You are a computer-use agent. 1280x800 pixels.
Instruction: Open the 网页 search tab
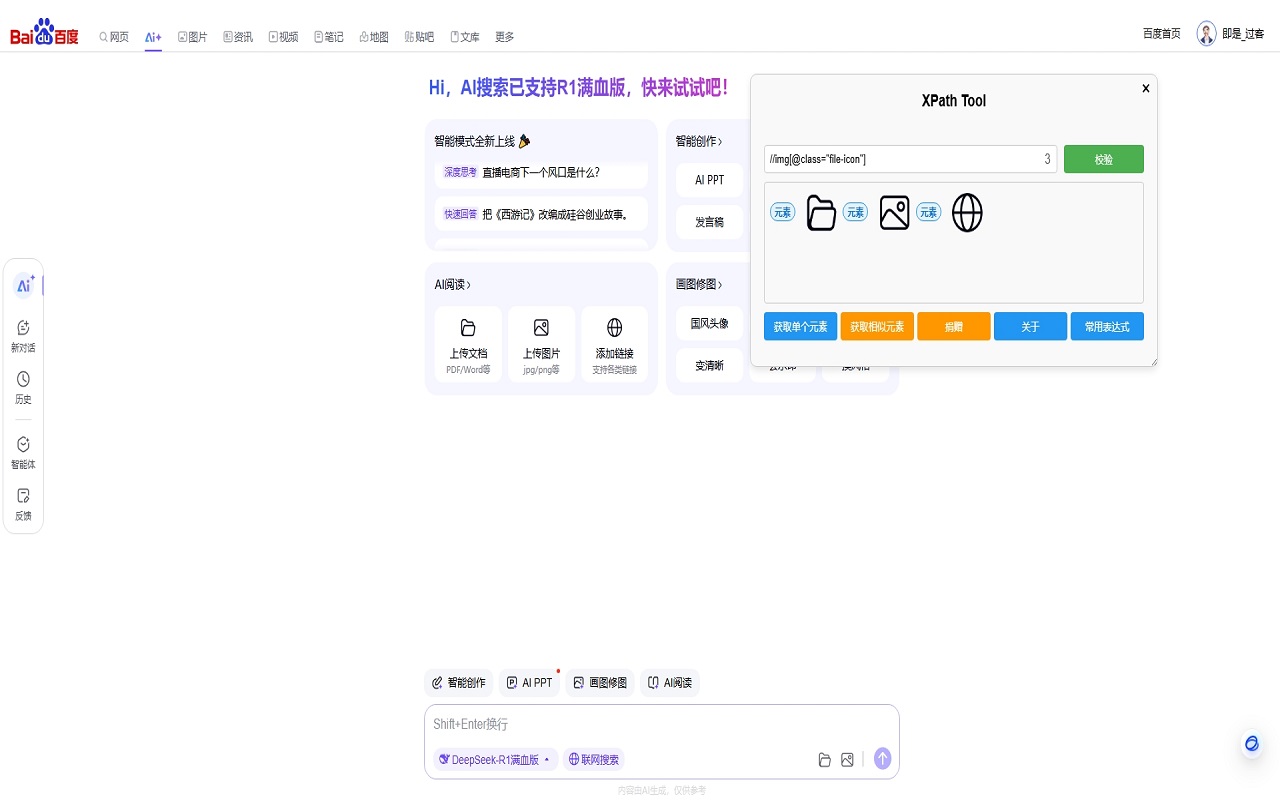click(114, 37)
